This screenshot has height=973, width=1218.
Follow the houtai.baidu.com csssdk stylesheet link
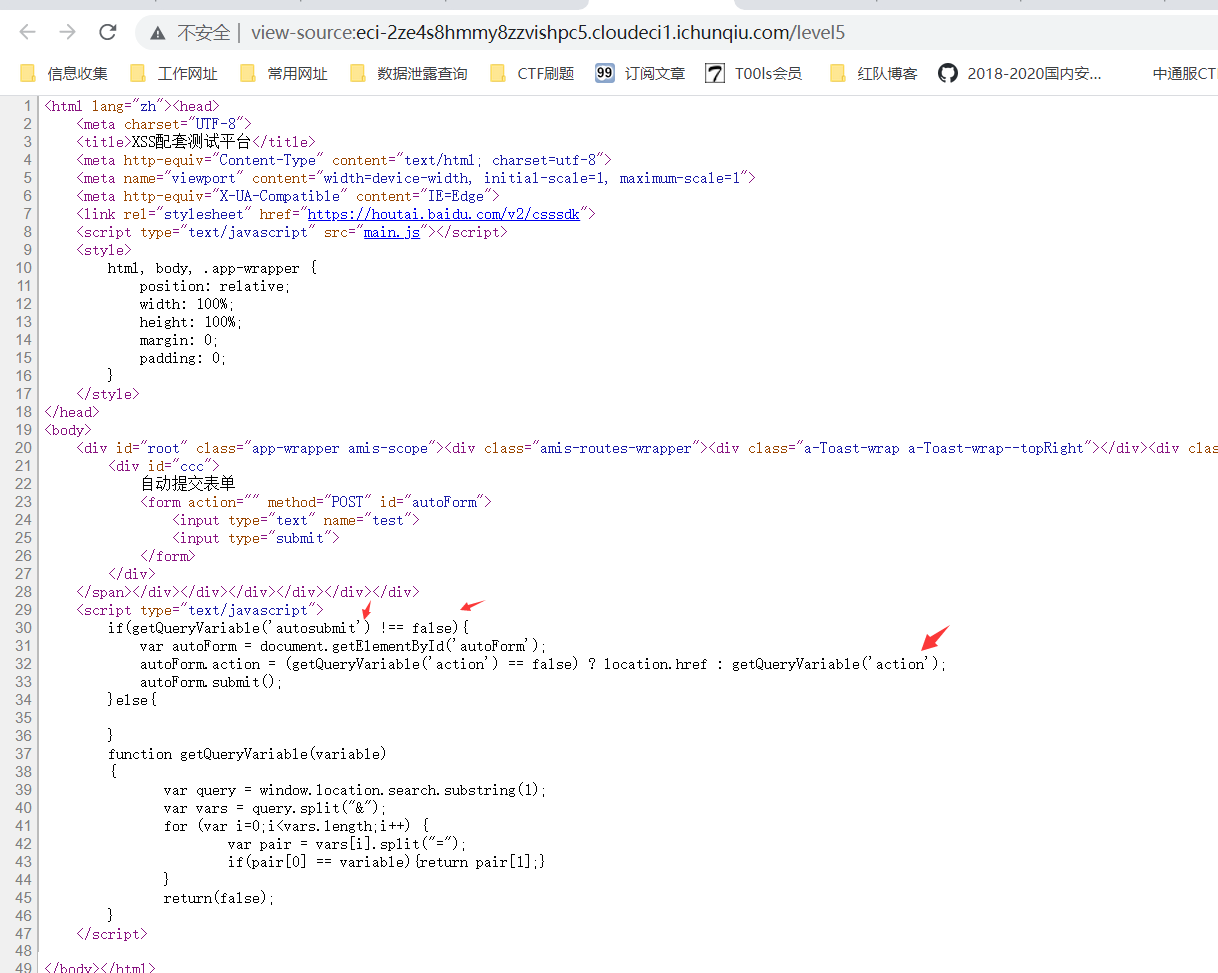click(x=444, y=214)
